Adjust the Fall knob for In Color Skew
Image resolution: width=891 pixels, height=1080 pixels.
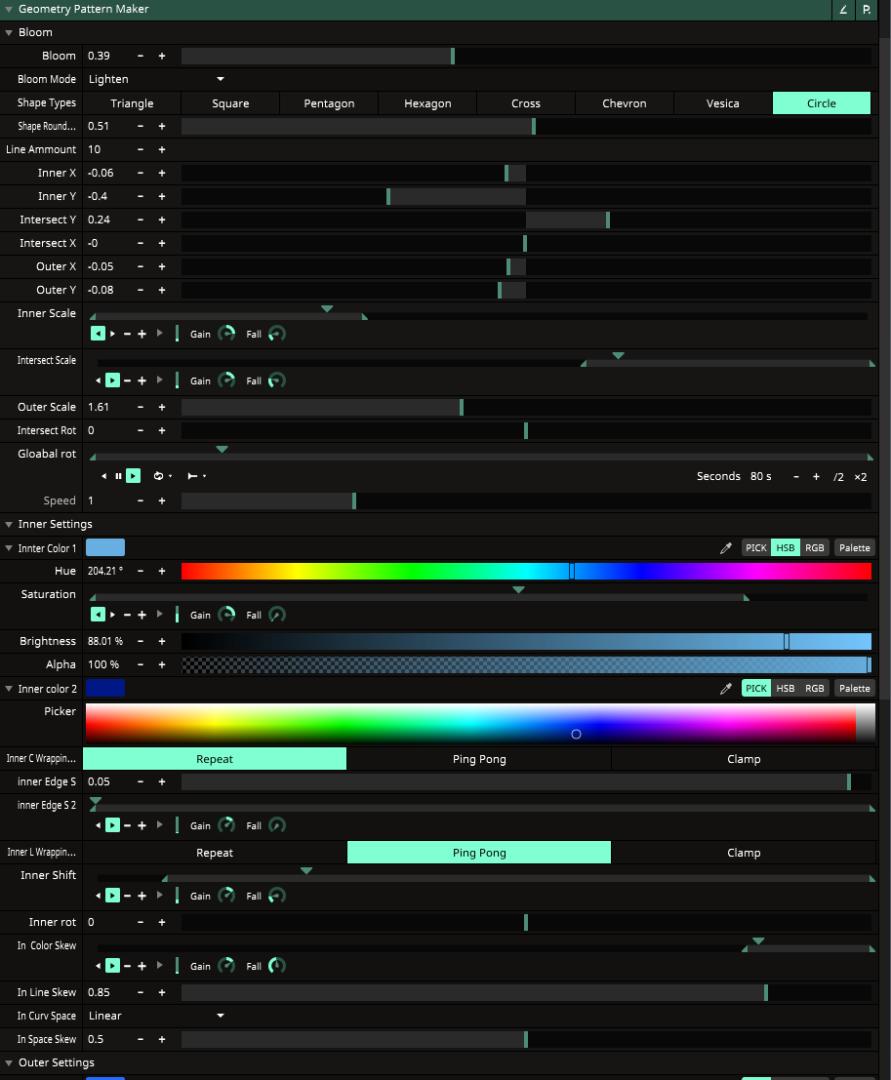pos(277,966)
